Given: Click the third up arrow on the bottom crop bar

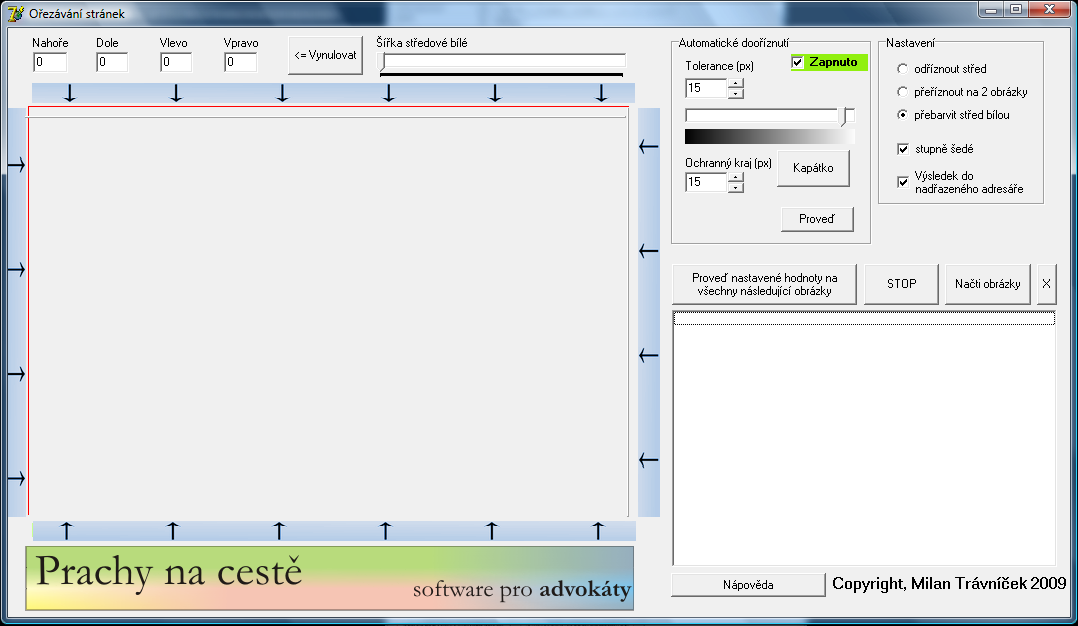Looking at the screenshot, I should pos(278,530).
